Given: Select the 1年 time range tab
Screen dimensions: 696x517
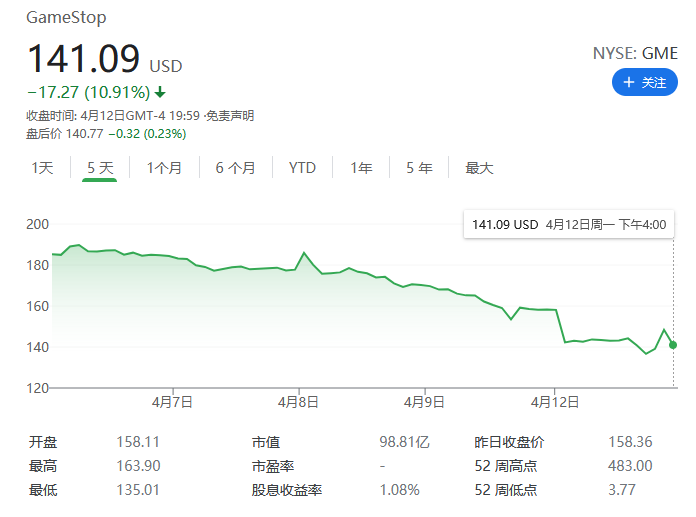Looking at the screenshot, I should pyautogui.click(x=361, y=168).
